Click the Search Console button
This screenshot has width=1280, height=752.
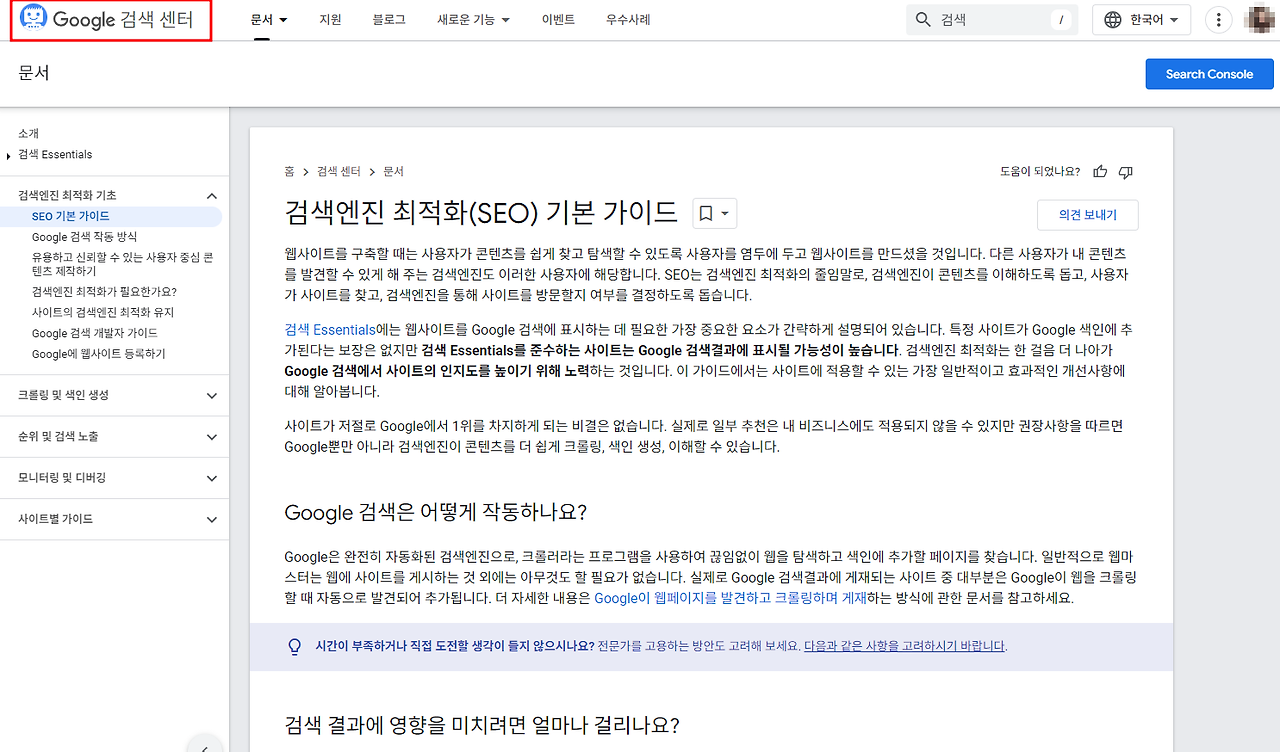[1209, 74]
